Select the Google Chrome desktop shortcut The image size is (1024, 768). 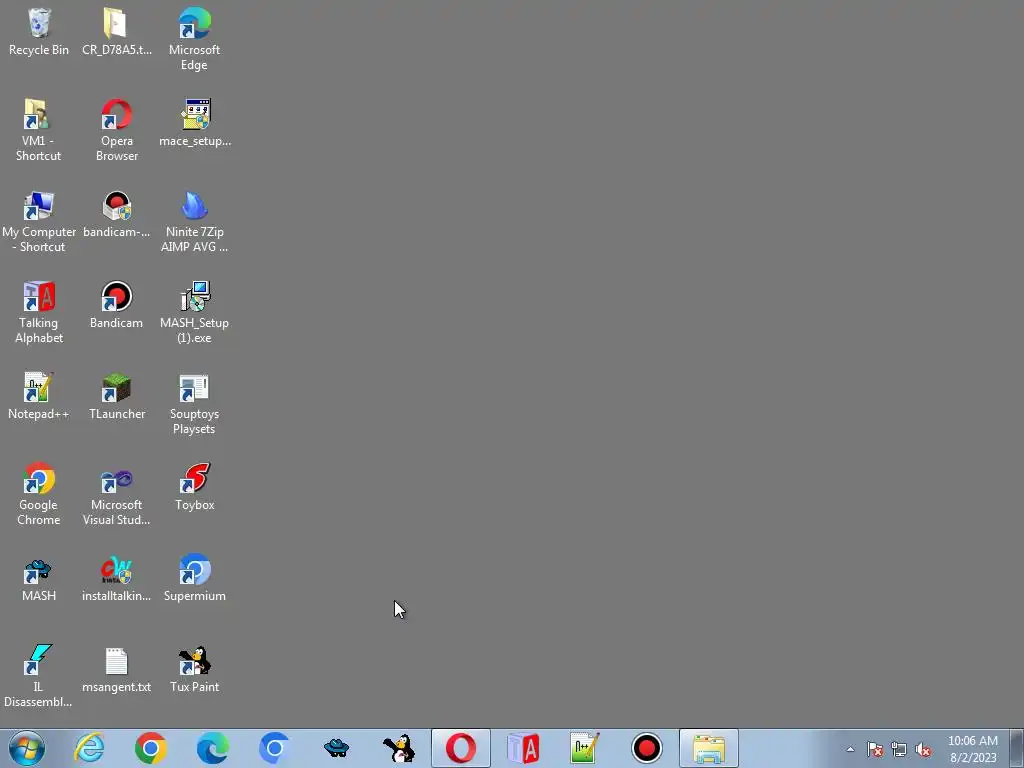[39, 494]
